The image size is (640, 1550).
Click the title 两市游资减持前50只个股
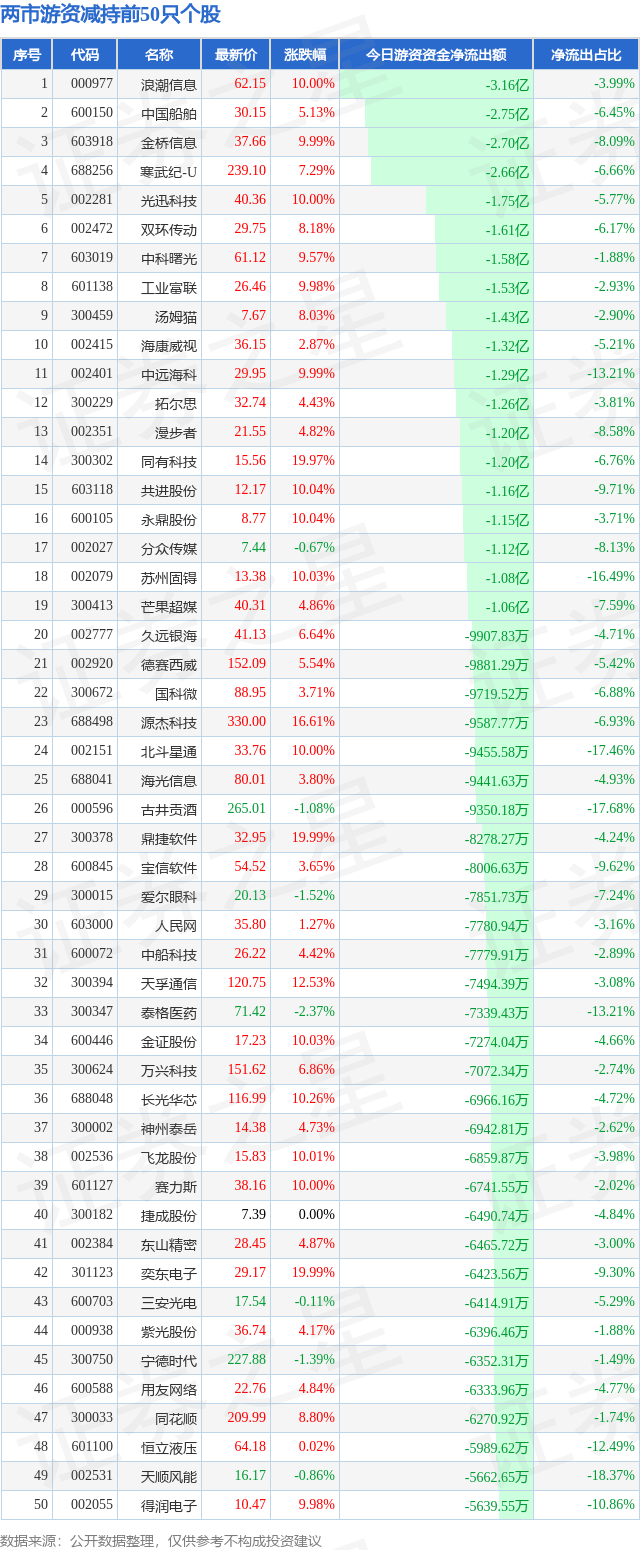(111, 14)
